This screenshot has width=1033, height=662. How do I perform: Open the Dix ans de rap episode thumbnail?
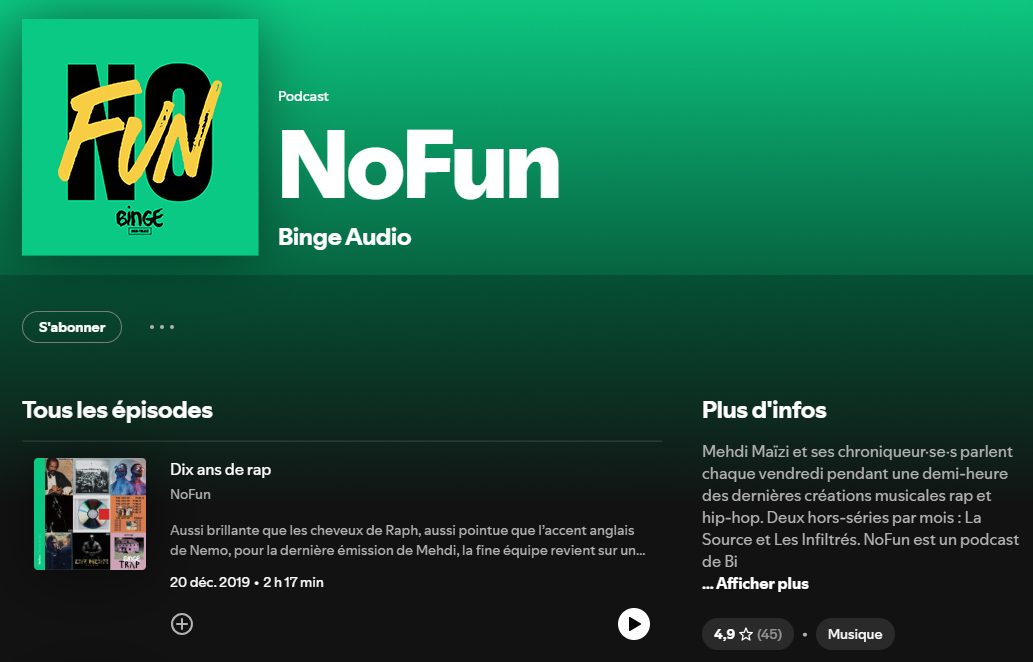[90, 514]
